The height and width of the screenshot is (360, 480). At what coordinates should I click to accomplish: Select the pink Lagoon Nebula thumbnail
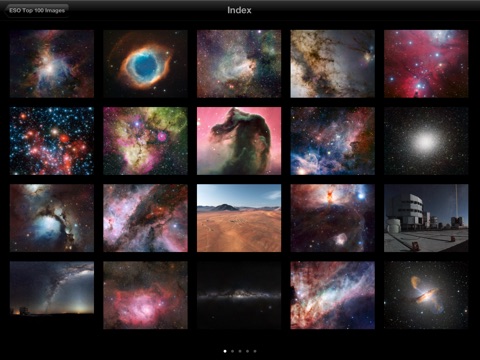[145, 295]
